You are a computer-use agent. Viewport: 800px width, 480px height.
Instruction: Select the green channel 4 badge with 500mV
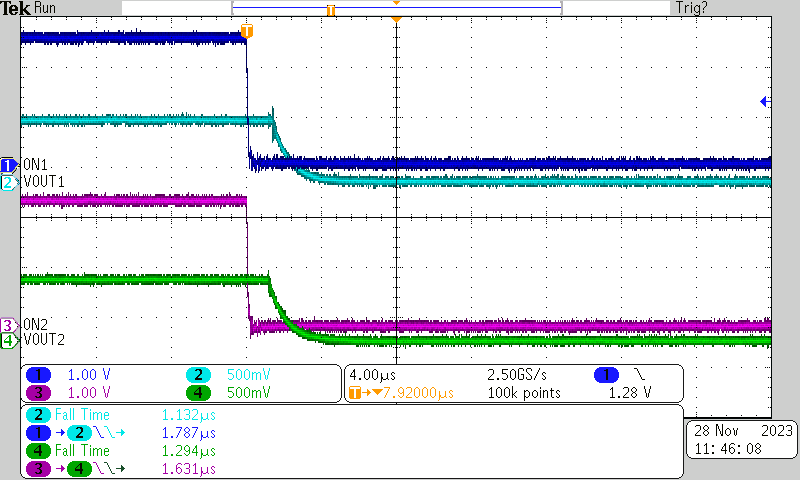pyautogui.click(x=198, y=393)
